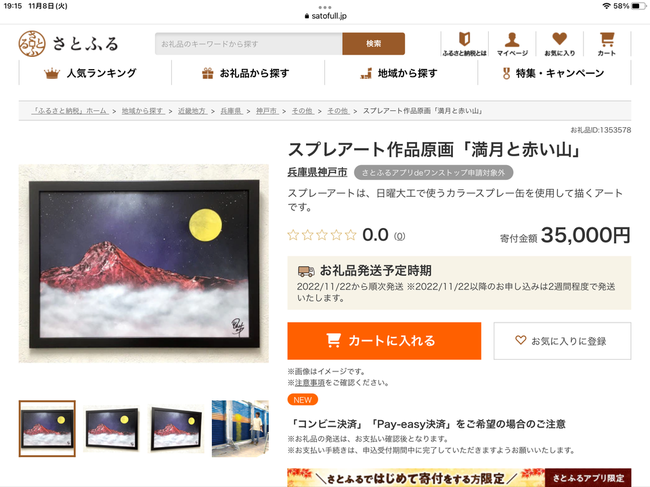Screen dimensions: 650x487
Task: Open お気に入り heart icon in header
Action: click(560, 43)
